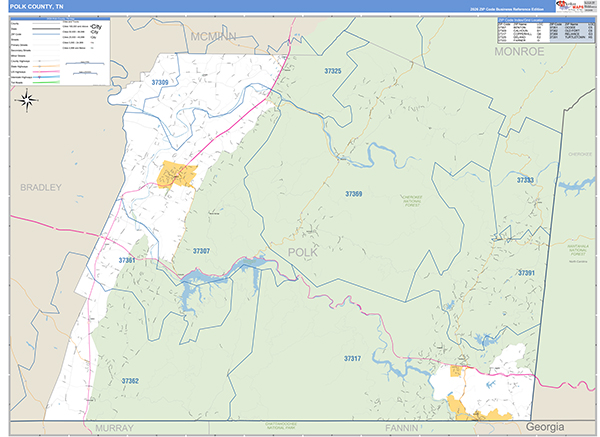Click the pink US Highways legend swatch
The width and height of the screenshot is (600, 437).
coord(46,72)
